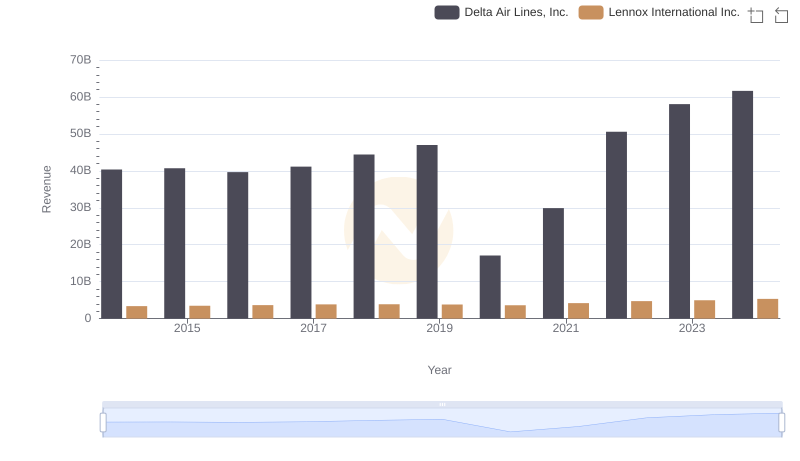Click the zoom area select icon
This screenshot has height=461, width=800.
coord(756,15)
